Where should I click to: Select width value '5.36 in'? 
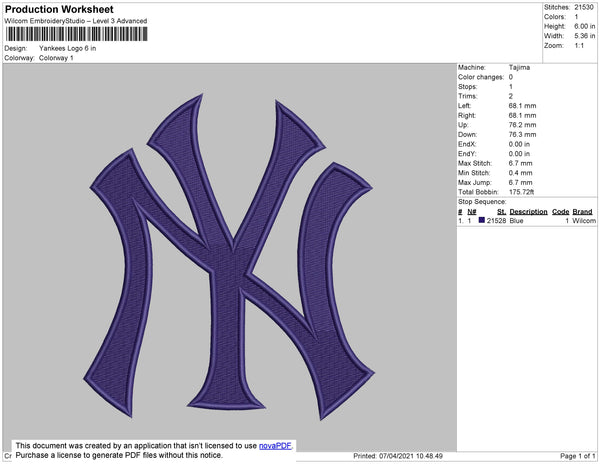point(584,36)
